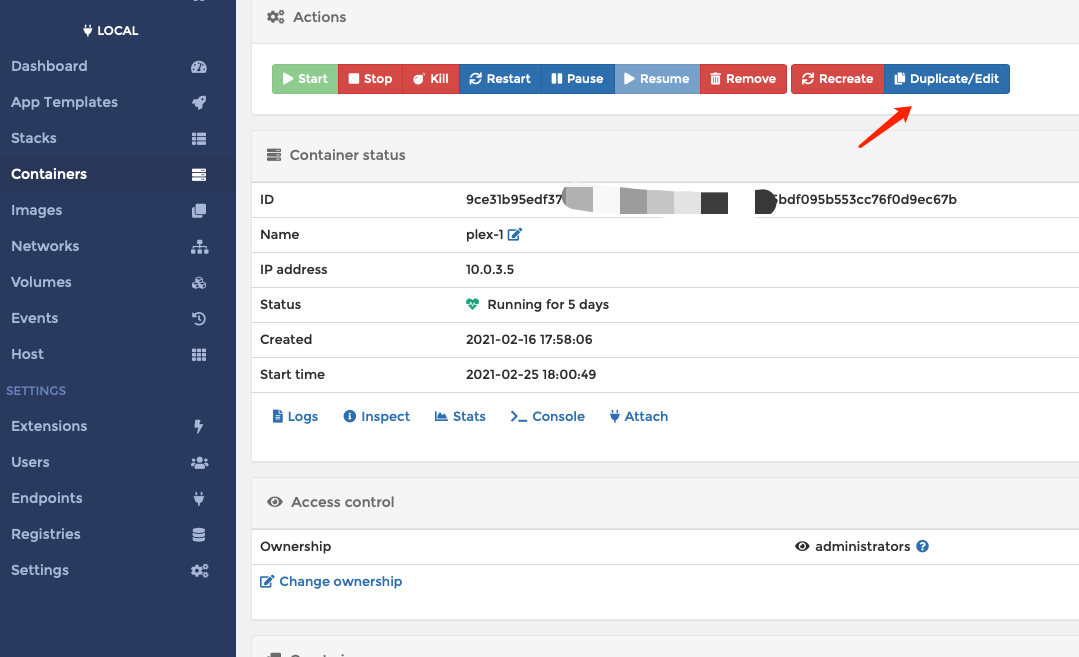Viewport: 1079px width, 657px height.
Task: Click the eye icon beside Access control
Action: (275, 502)
